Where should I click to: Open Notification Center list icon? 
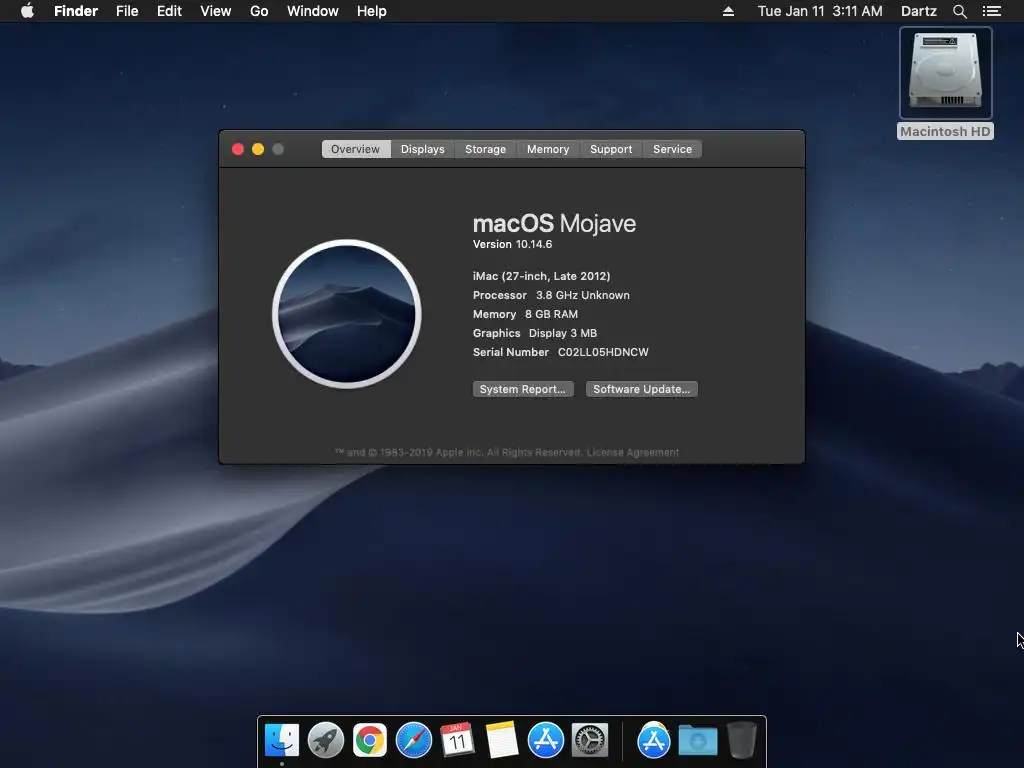[x=992, y=11]
